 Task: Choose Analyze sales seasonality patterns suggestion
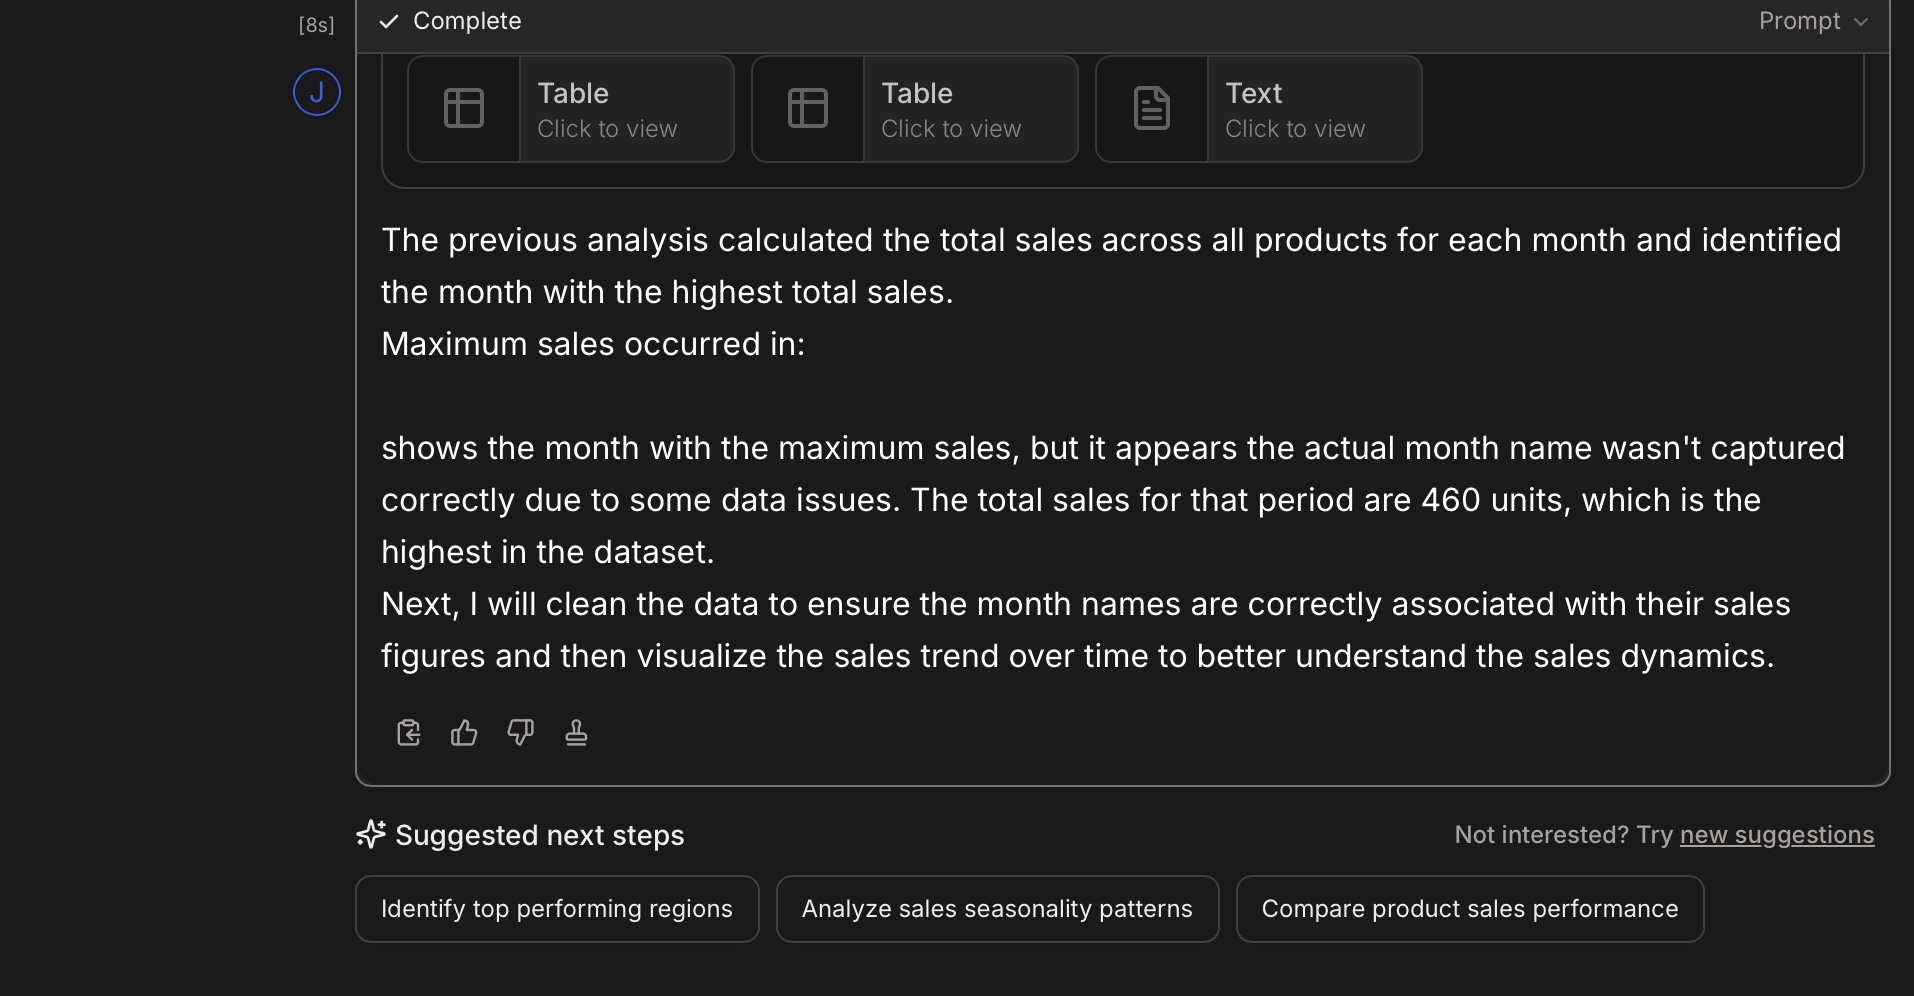pos(997,909)
